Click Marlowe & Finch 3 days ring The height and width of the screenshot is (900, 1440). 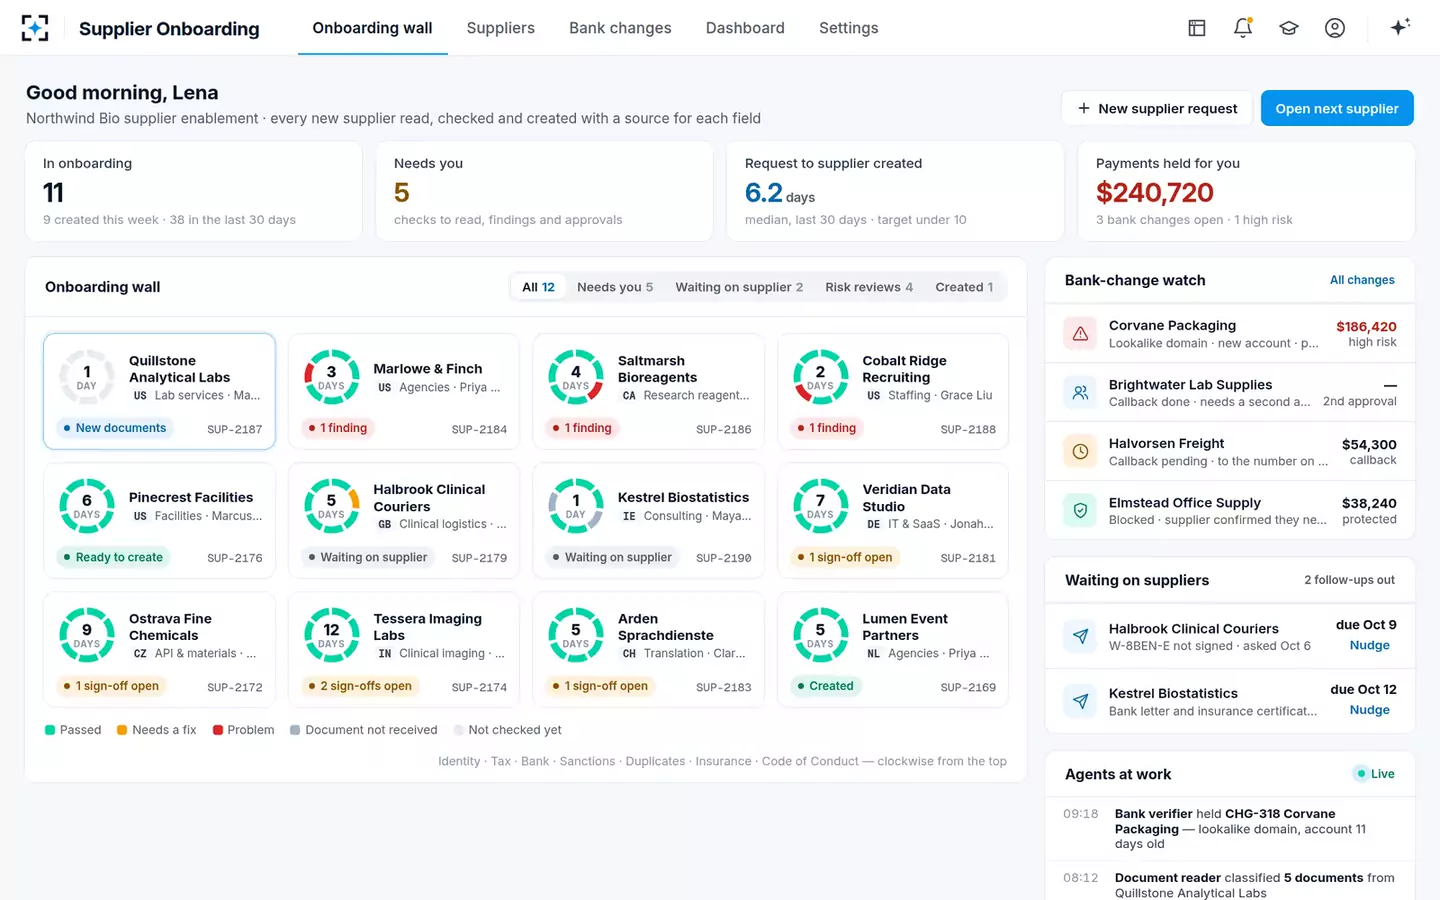coord(331,377)
